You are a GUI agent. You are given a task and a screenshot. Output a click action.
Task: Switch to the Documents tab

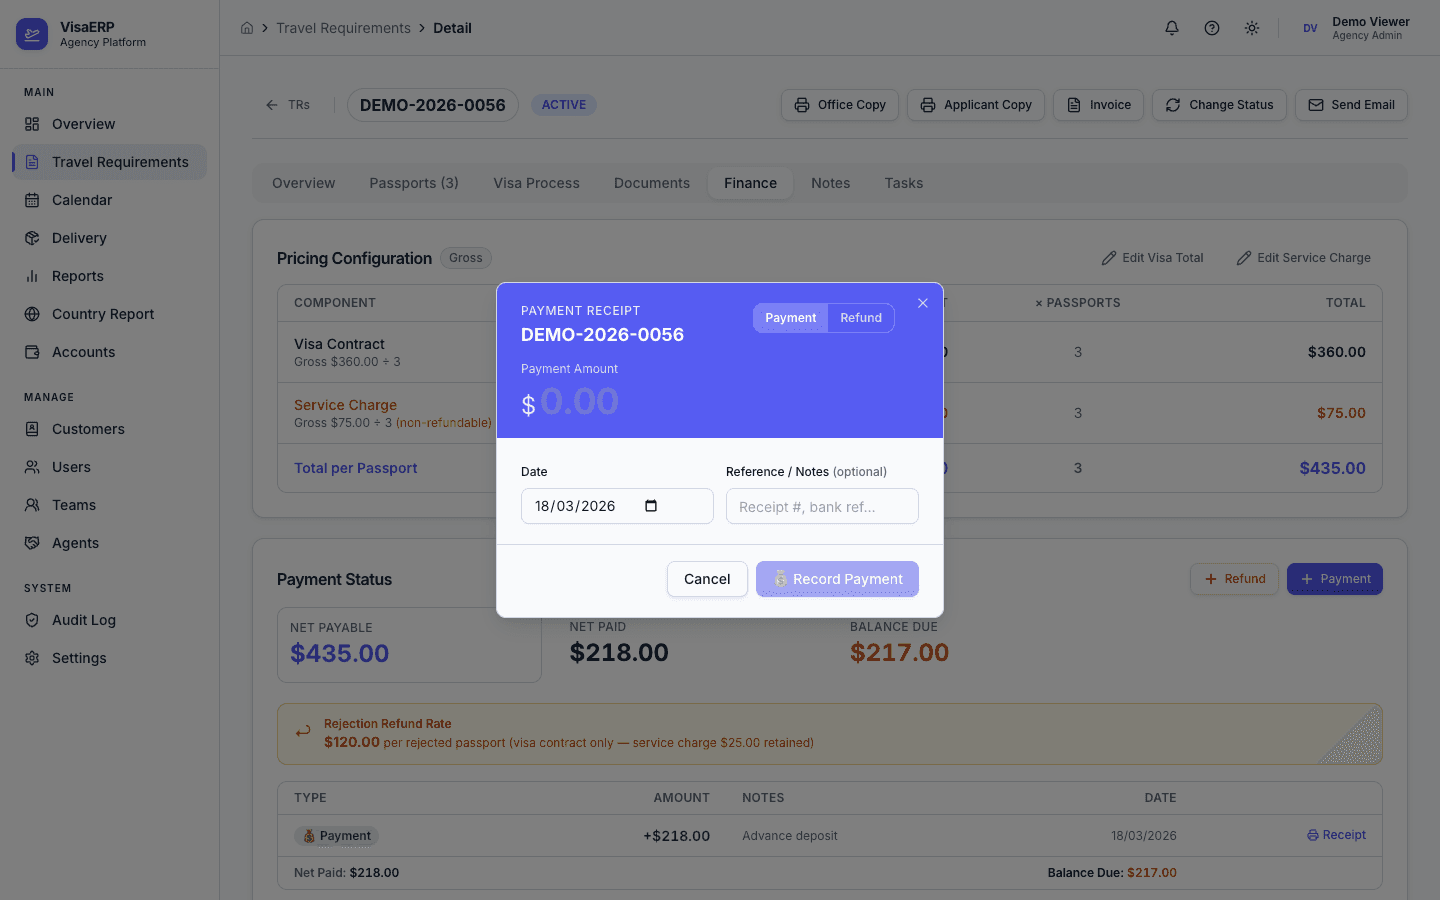(x=651, y=183)
